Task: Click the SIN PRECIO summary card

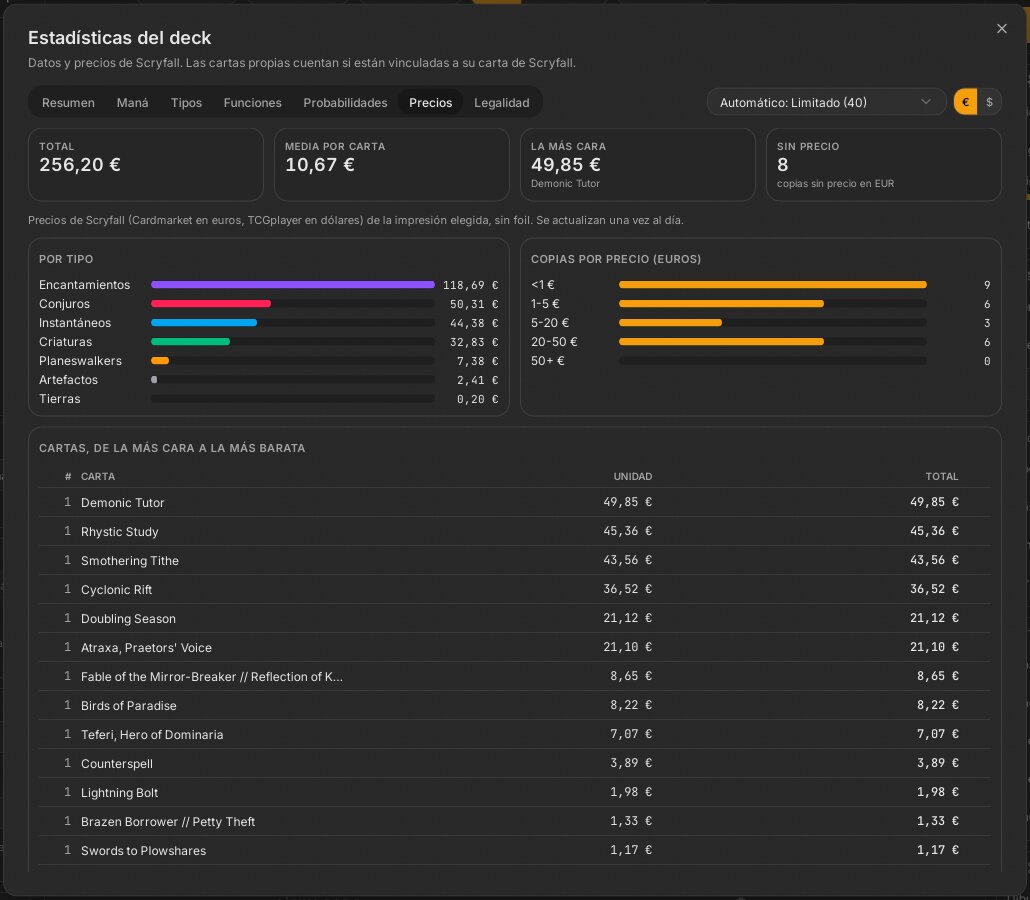Action: pyautogui.click(x=884, y=164)
